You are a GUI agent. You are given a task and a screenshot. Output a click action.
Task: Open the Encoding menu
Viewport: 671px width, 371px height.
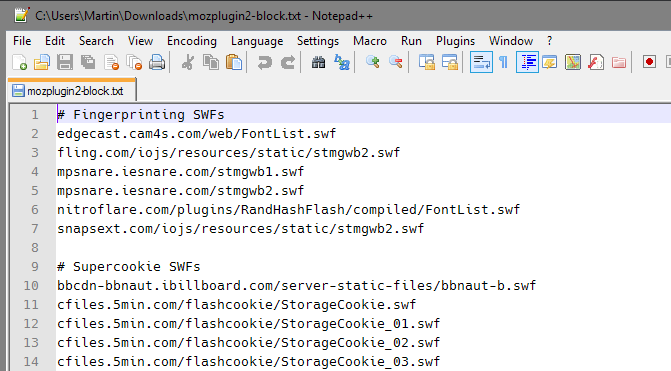[192, 41]
